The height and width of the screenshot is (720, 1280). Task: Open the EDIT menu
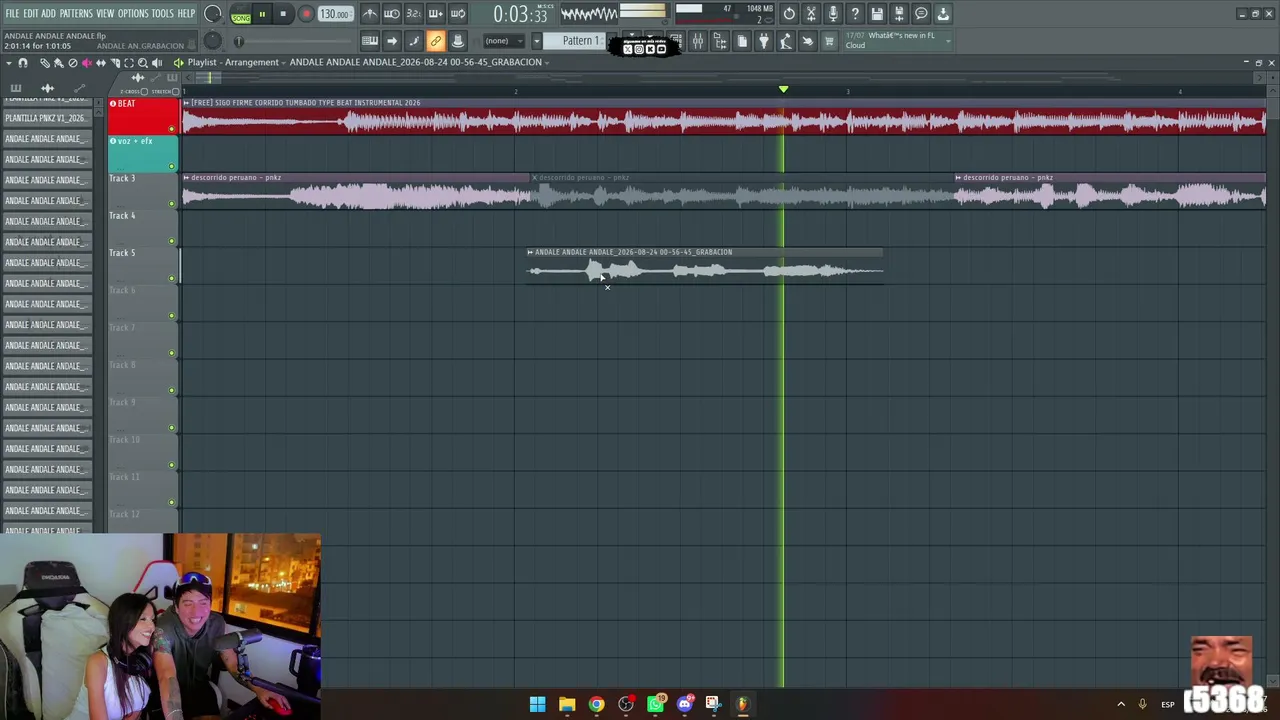click(30, 13)
